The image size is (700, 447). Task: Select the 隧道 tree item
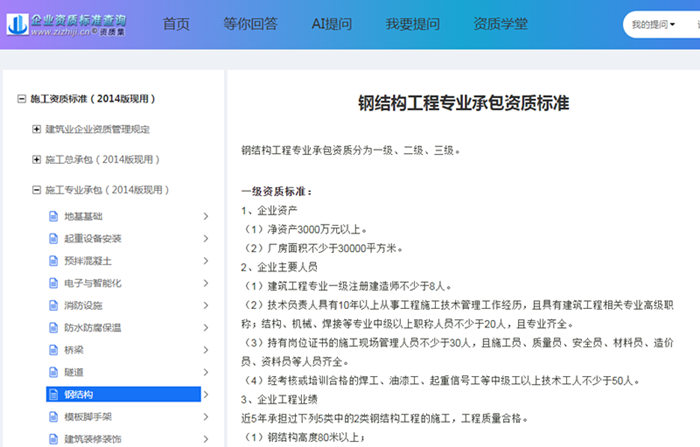click(x=74, y=372)
